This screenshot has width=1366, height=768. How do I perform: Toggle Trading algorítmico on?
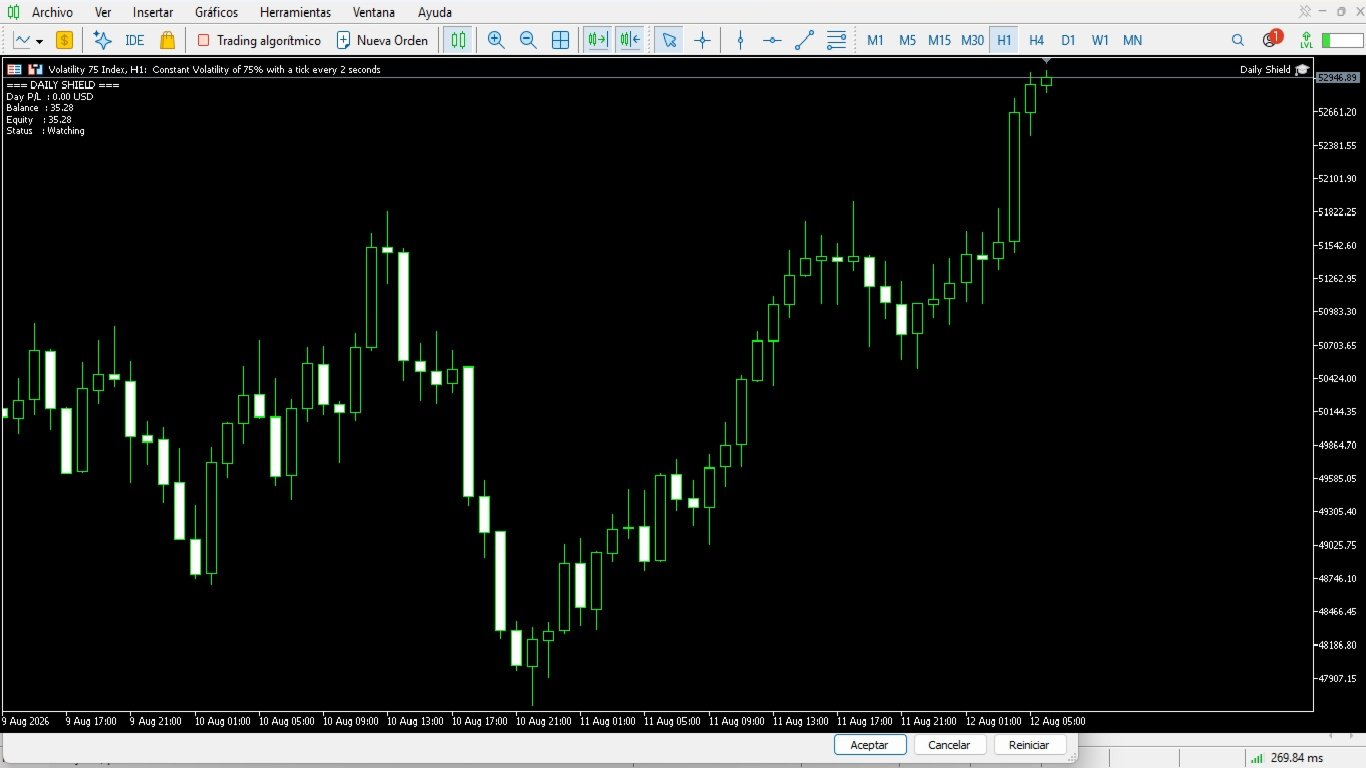tap(259, 40)
